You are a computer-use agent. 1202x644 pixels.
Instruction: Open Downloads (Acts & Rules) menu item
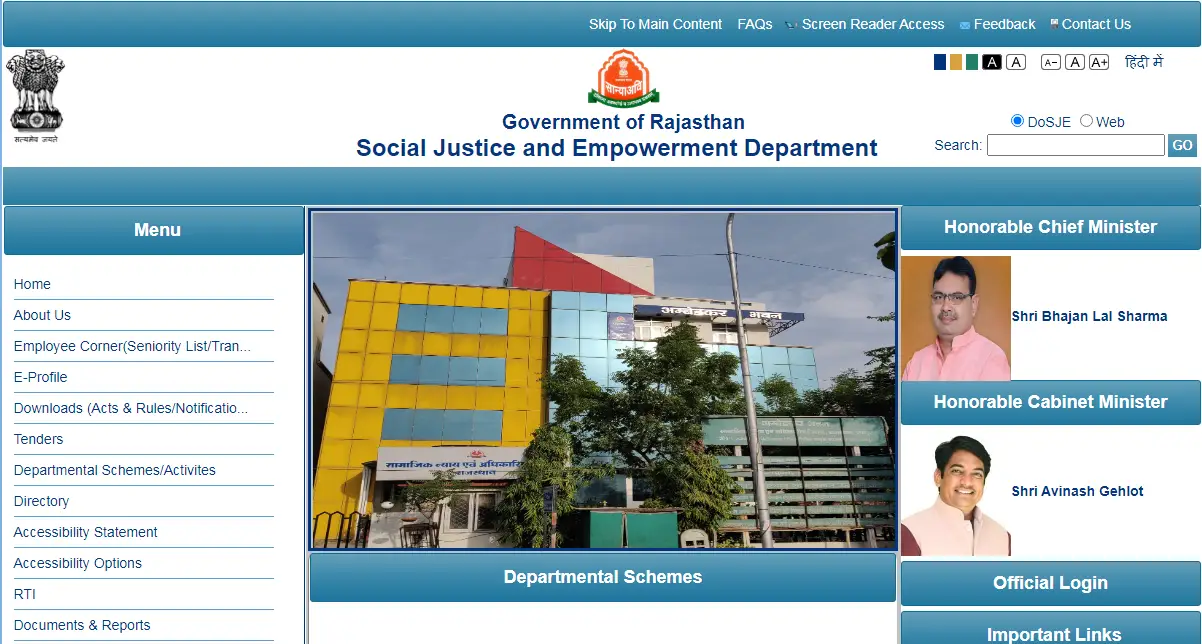point(131,408)
